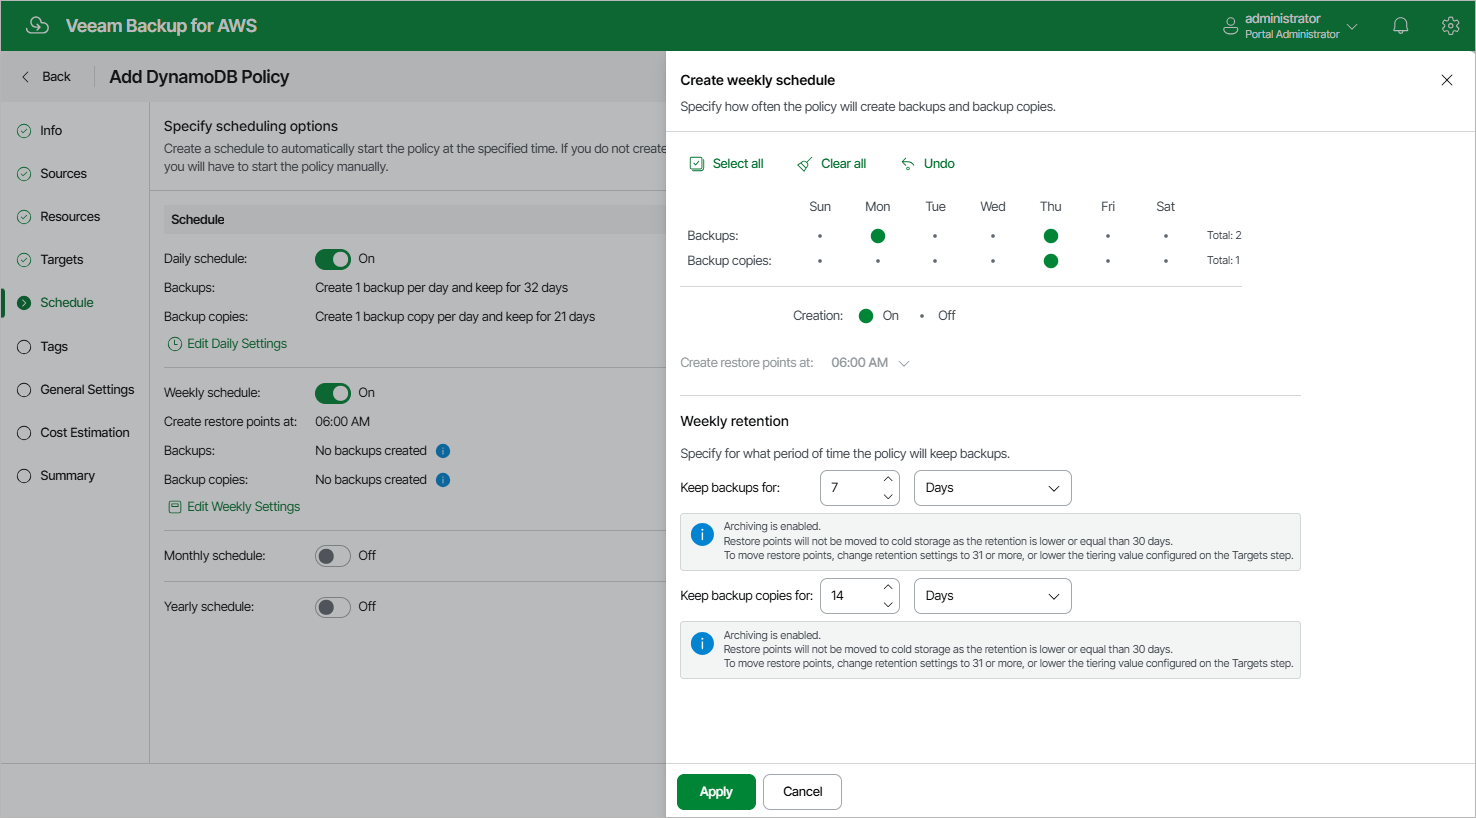Click the Undo arrow icon
1476x818 pixels.
tap(908, 164)
